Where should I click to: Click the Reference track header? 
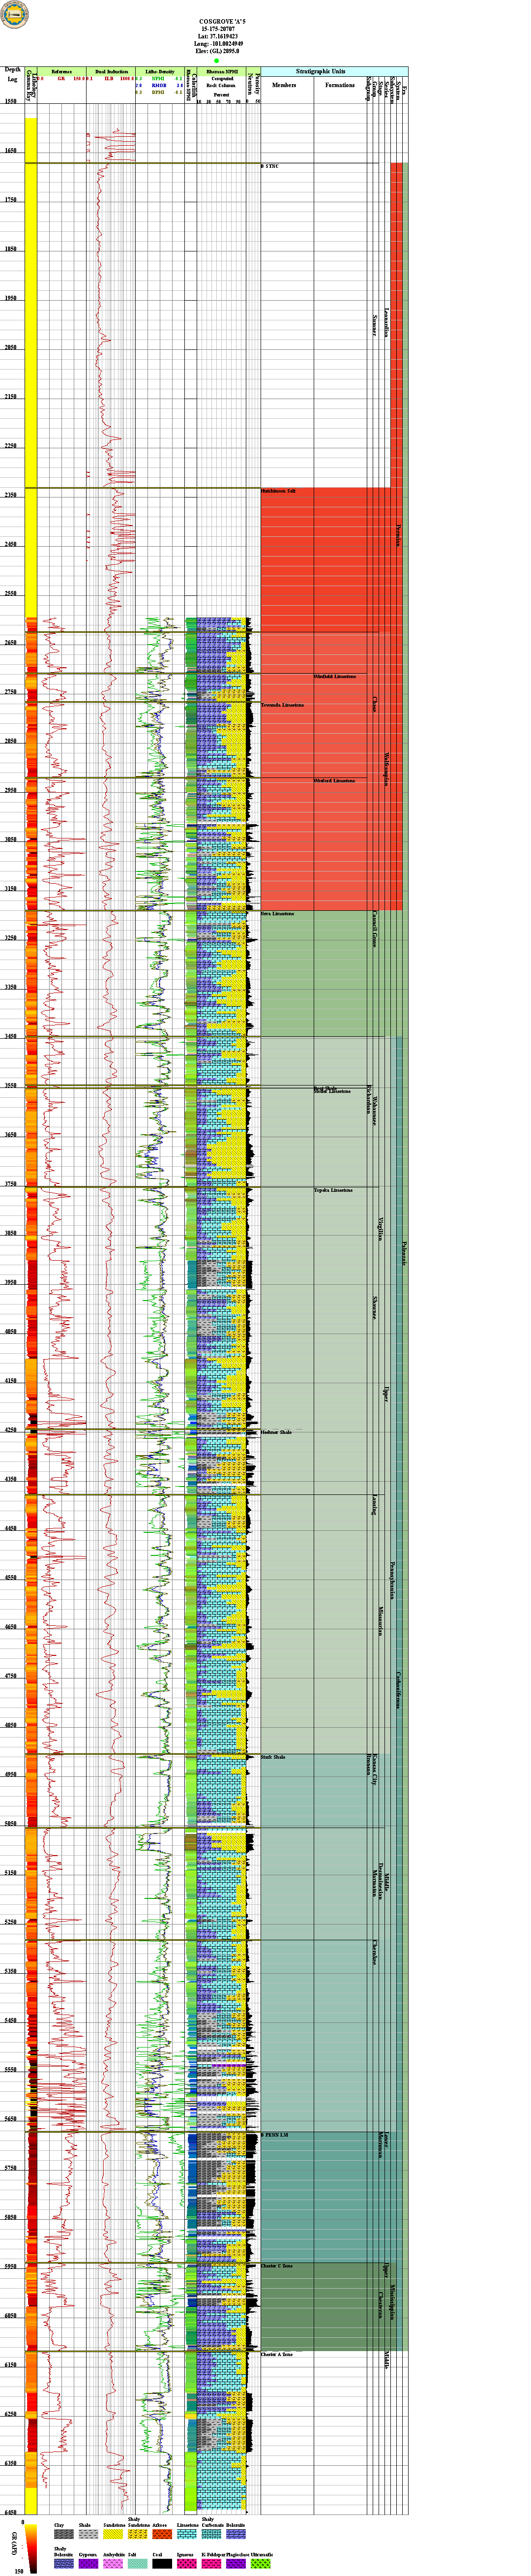pyautogui.click(x=61, y=72)
